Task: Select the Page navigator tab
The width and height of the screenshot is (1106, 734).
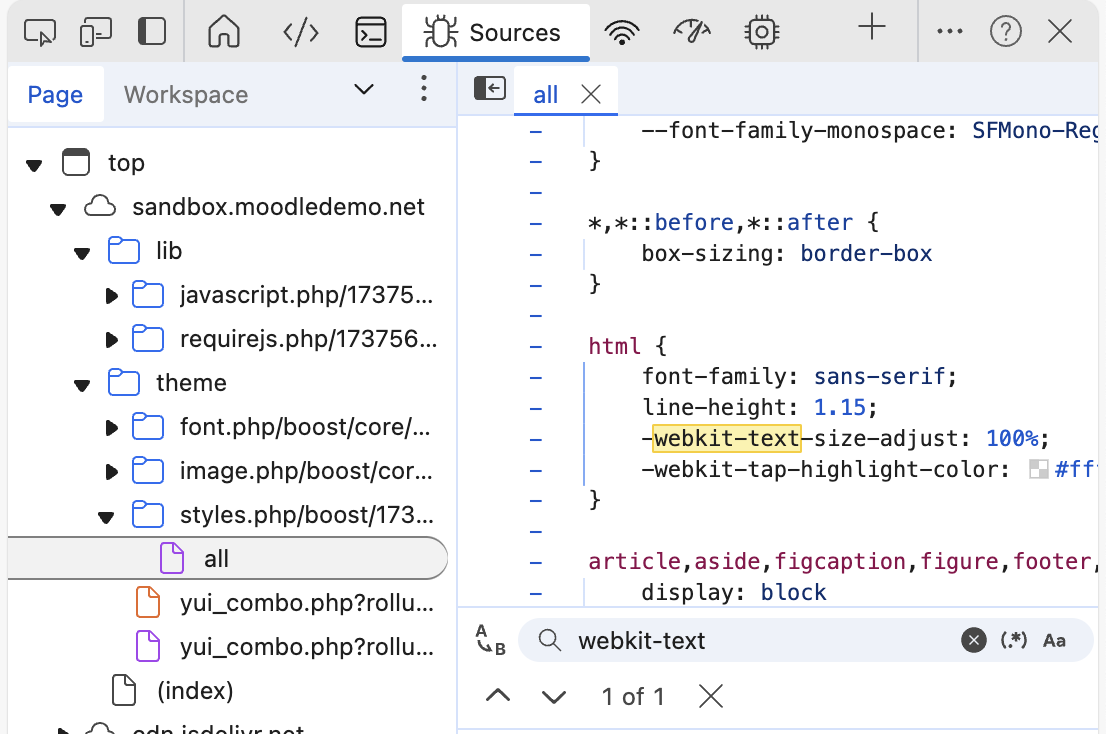Action: 55,94
